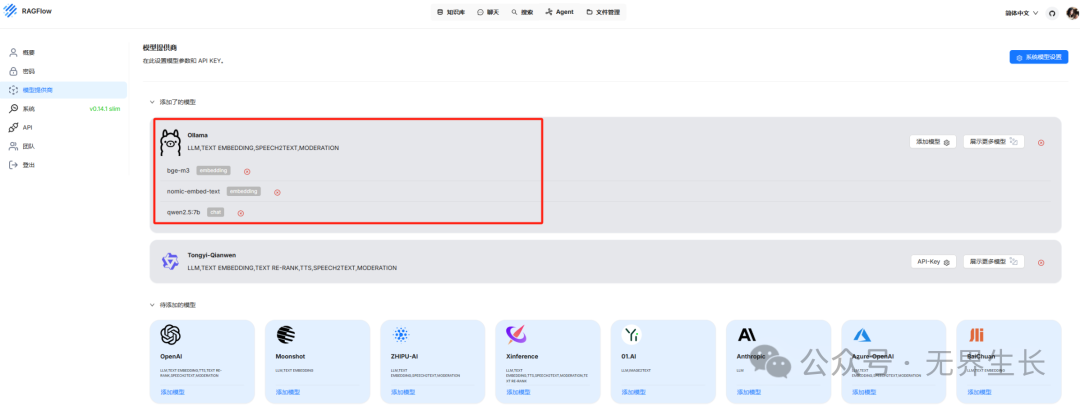The image size is (1080, 406).
Task: Click the 系统模型设置 button
Action: (1039, 57)
